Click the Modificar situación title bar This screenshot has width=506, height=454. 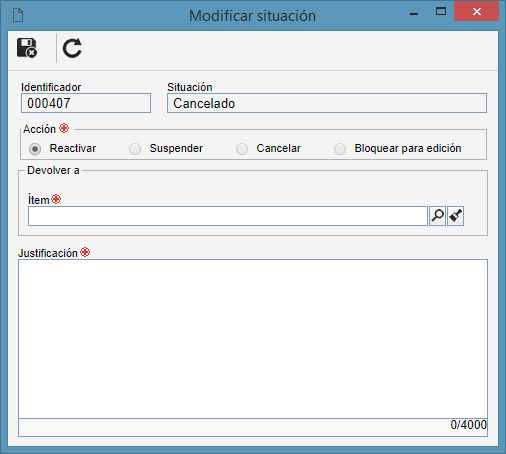pyautogui.click(x=252, y=16)
